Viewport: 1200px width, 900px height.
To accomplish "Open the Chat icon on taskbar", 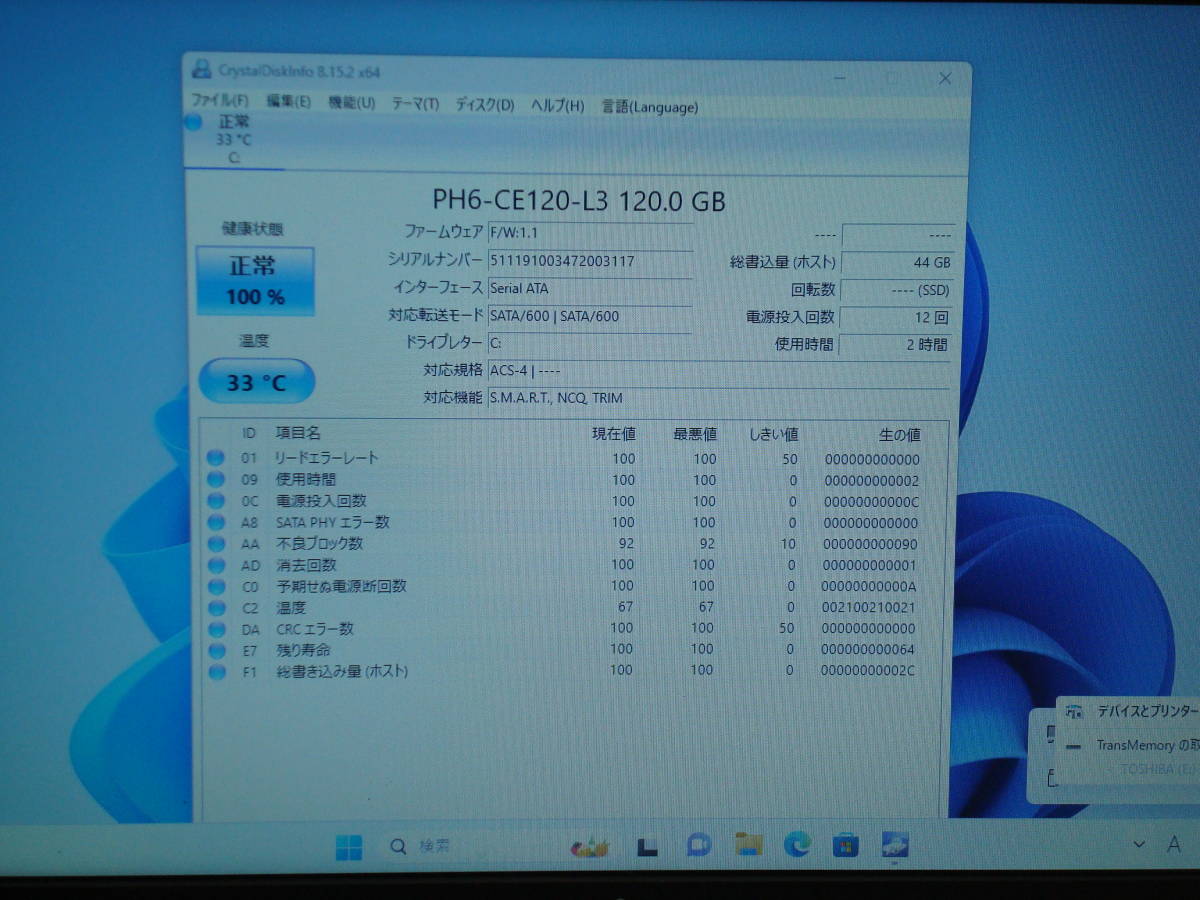I will [699, 846].
